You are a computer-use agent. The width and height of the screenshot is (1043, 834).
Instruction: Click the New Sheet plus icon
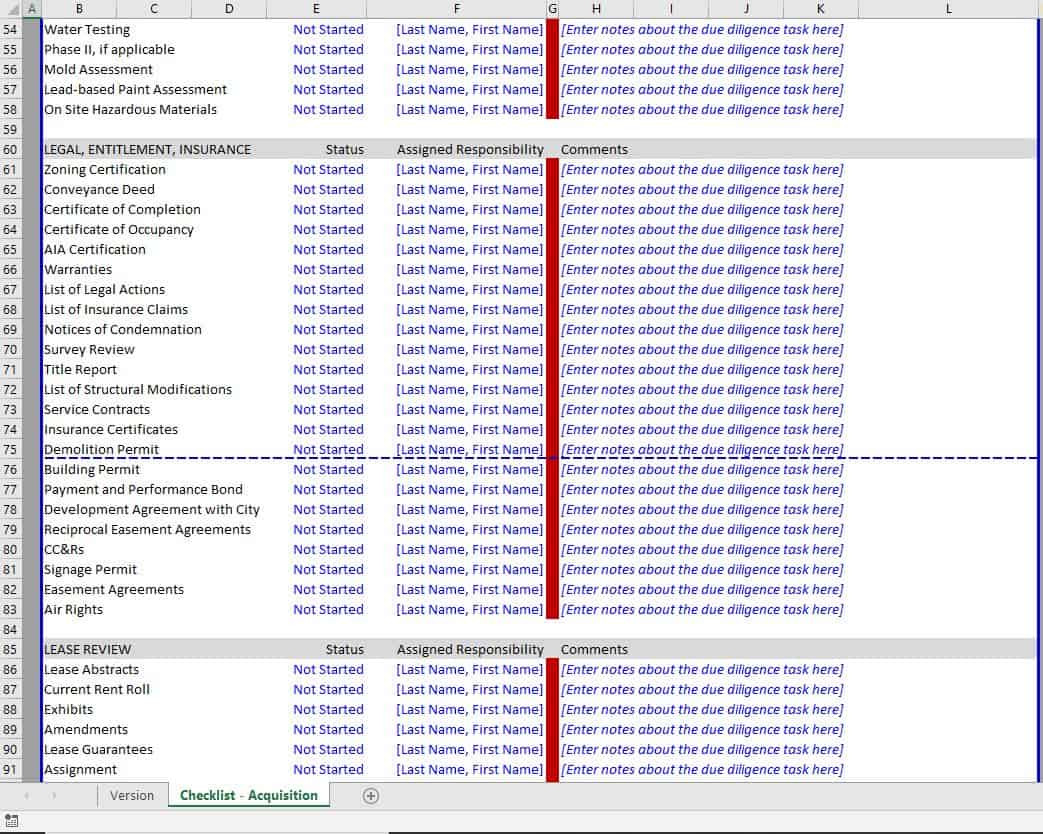(x=370, y=795)
